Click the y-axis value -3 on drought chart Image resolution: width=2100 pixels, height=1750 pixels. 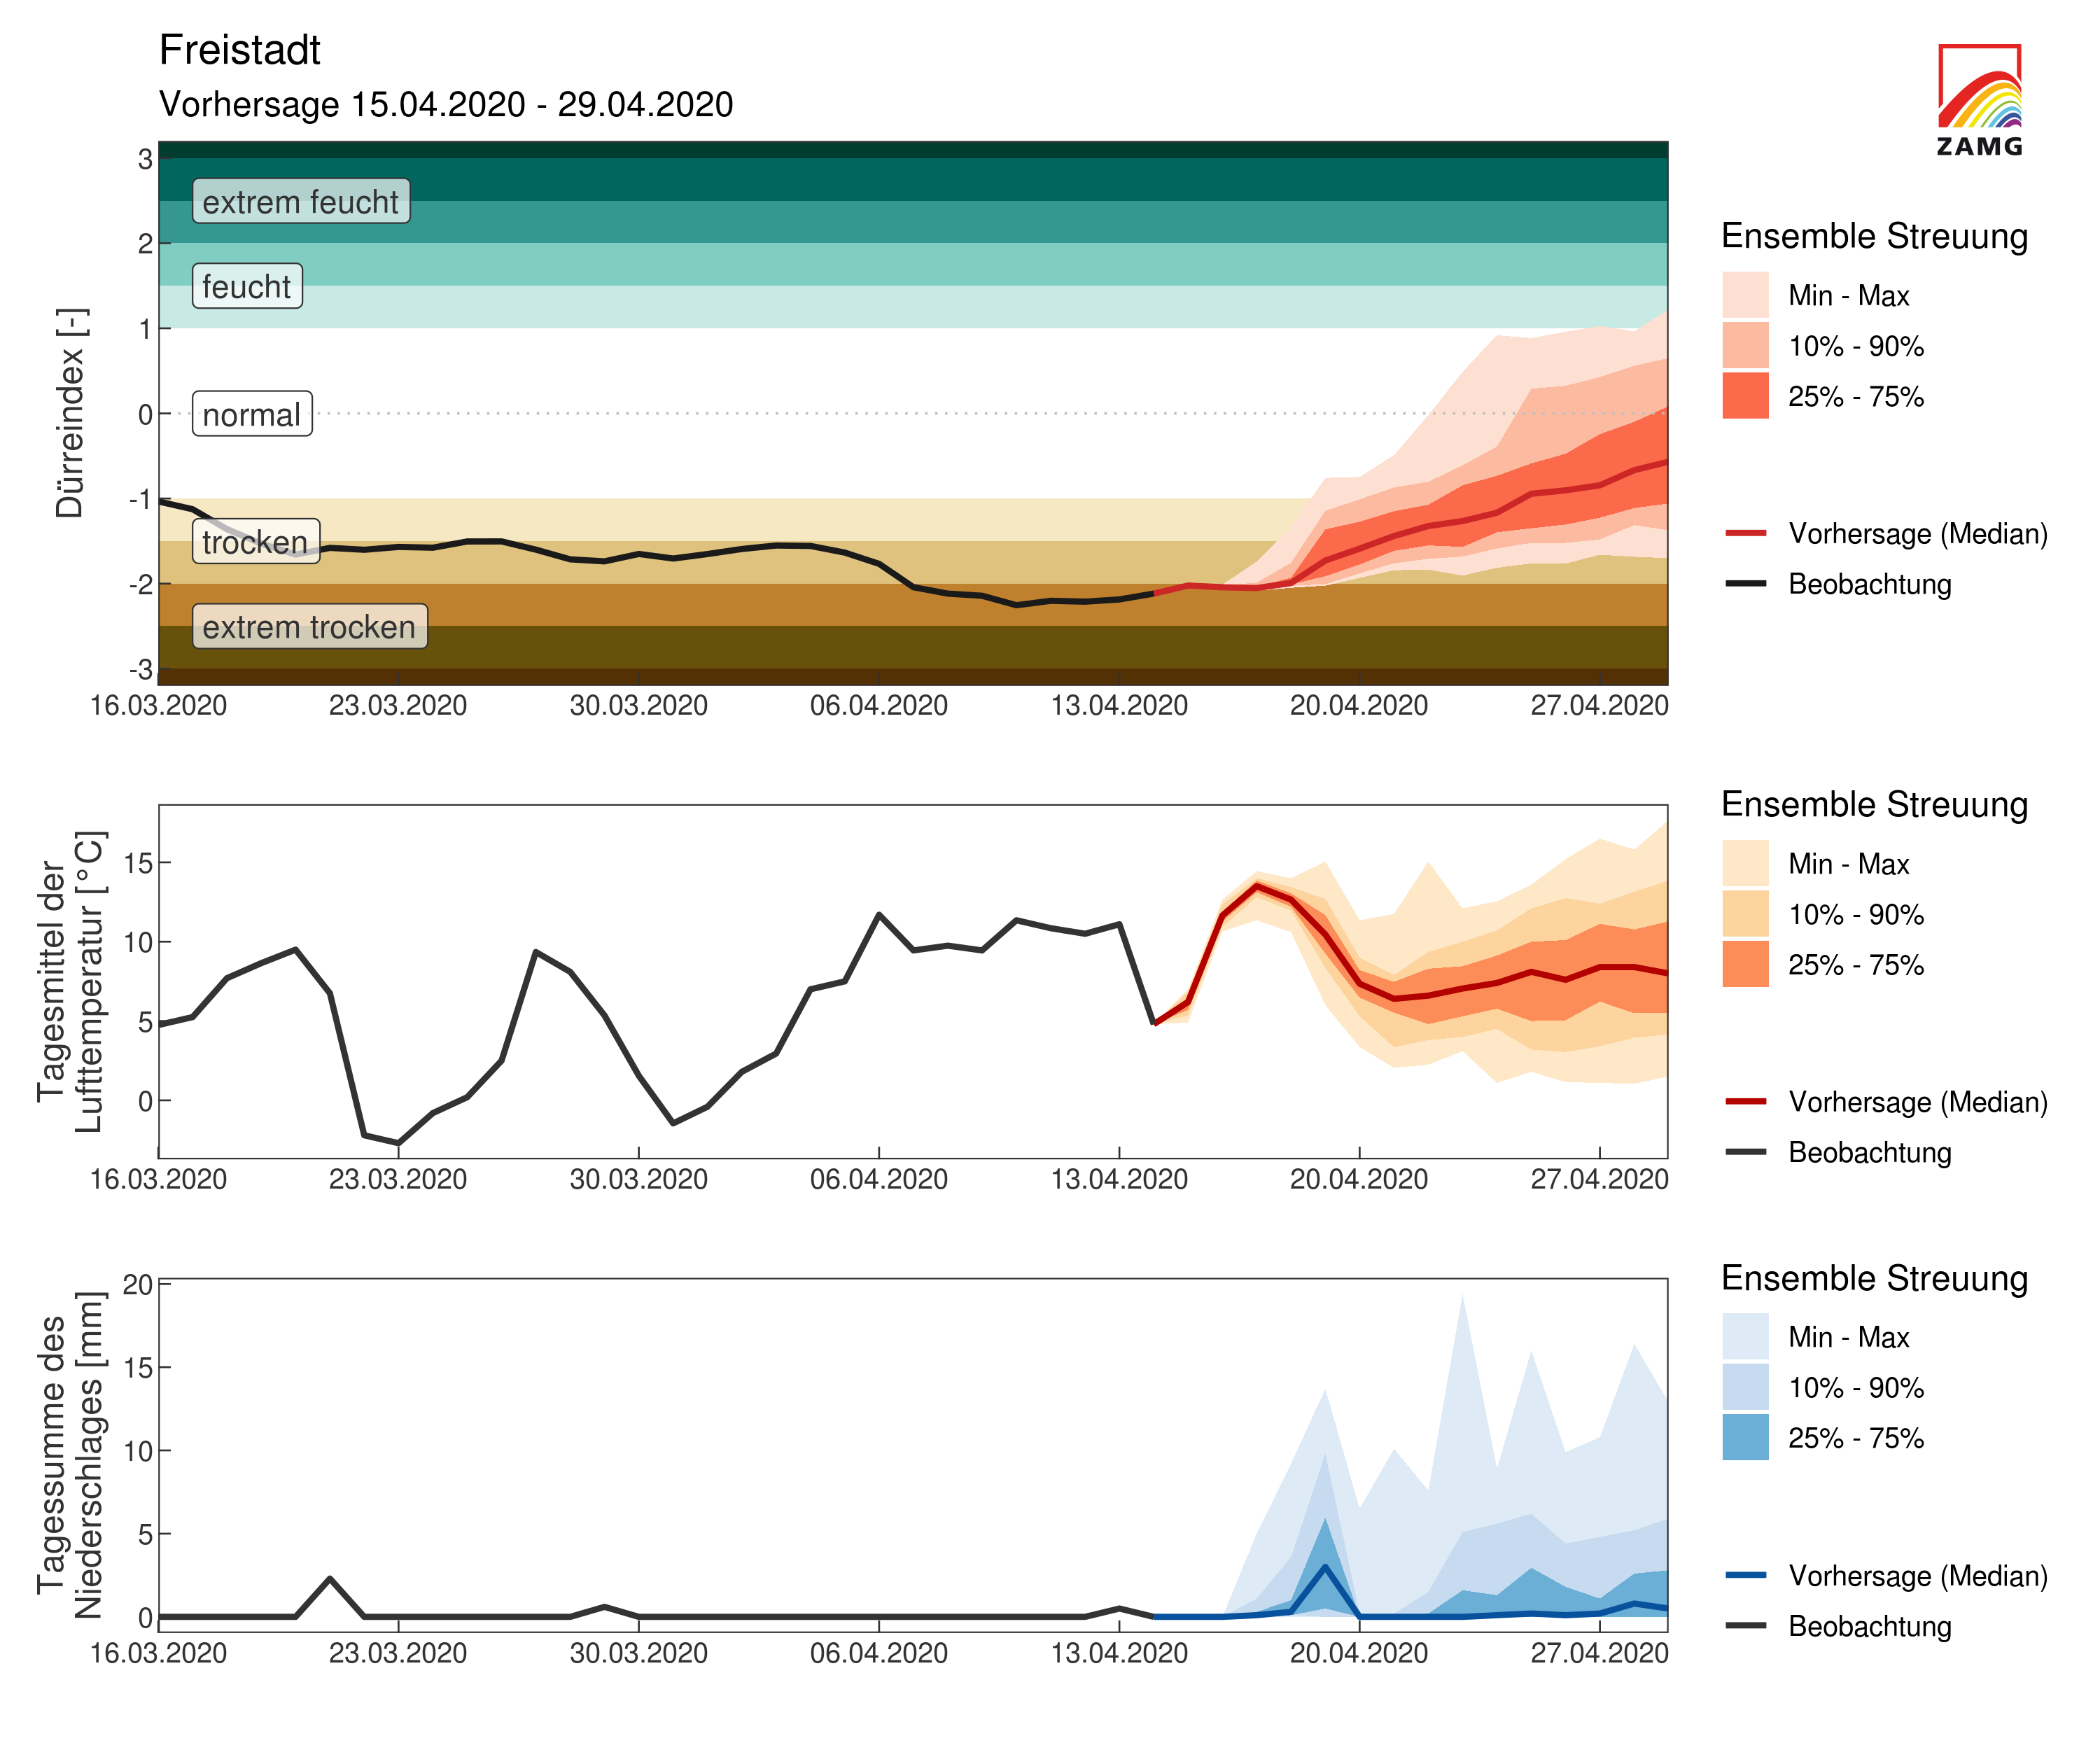tap(141, 669)
